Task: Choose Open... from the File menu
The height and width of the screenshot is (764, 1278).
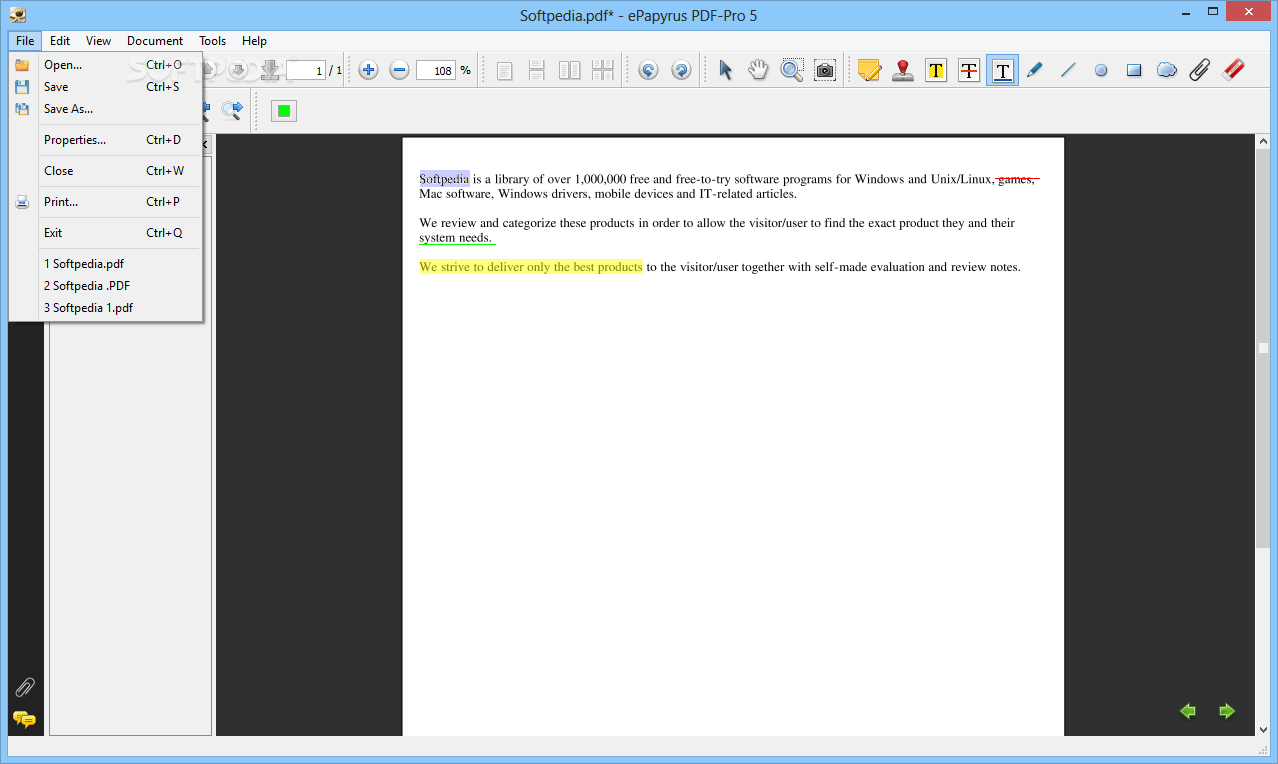Action: pos(106,65)
